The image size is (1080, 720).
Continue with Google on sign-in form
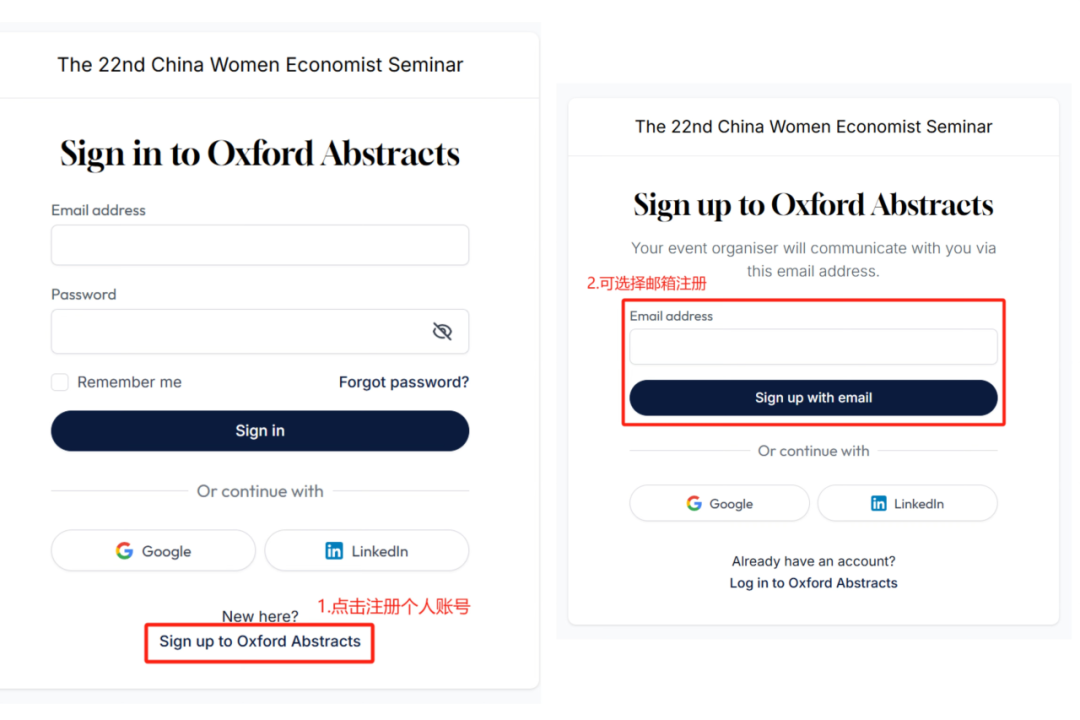coord(154,551)
